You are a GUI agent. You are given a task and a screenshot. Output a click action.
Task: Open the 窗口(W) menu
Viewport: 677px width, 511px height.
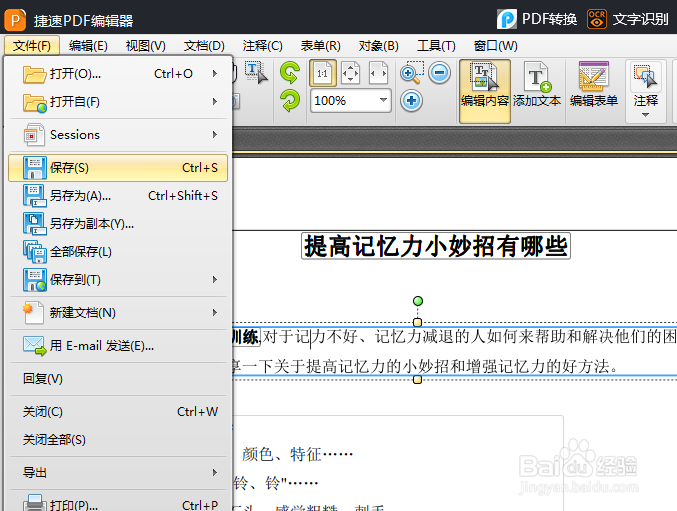pyautogui.click(x=495, y=45)
